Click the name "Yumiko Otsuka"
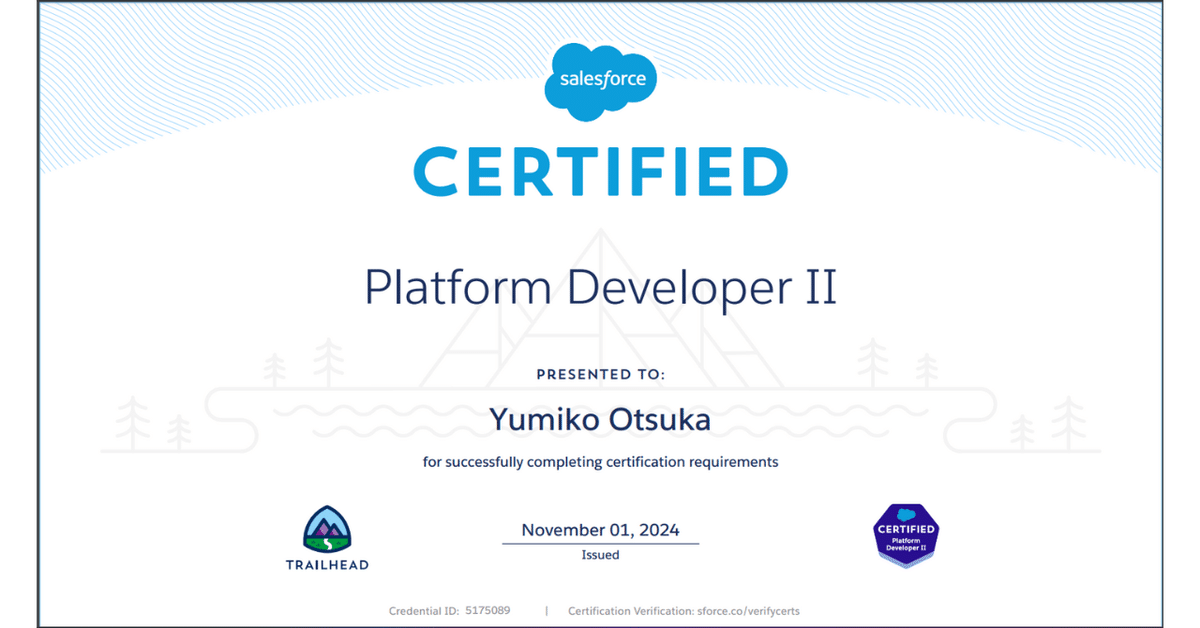Viewport: 1200px width, 628px height. (600, 419)
